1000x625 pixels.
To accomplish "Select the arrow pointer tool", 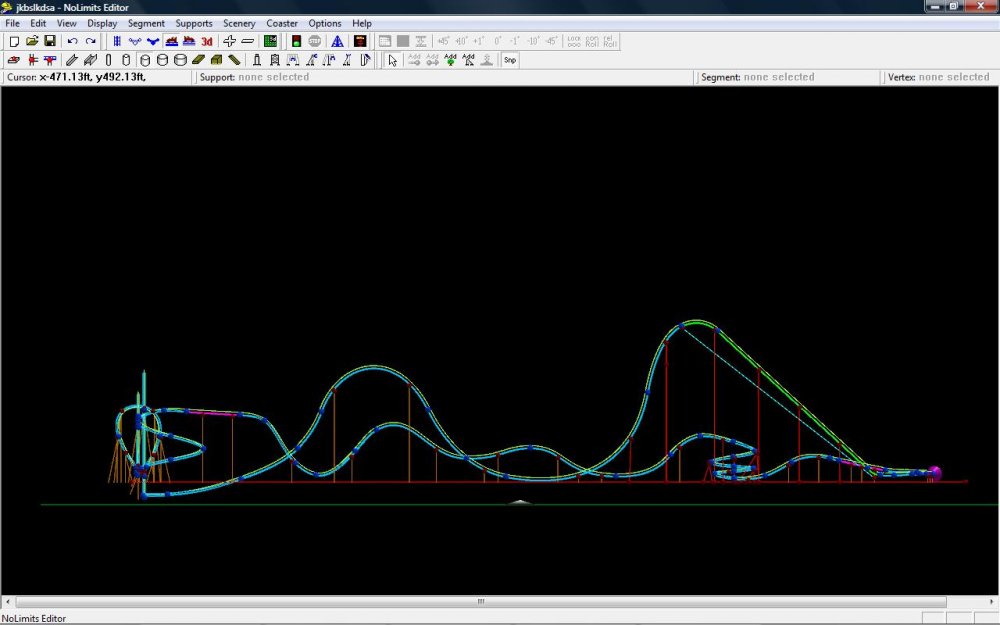I will coord(392,60).
